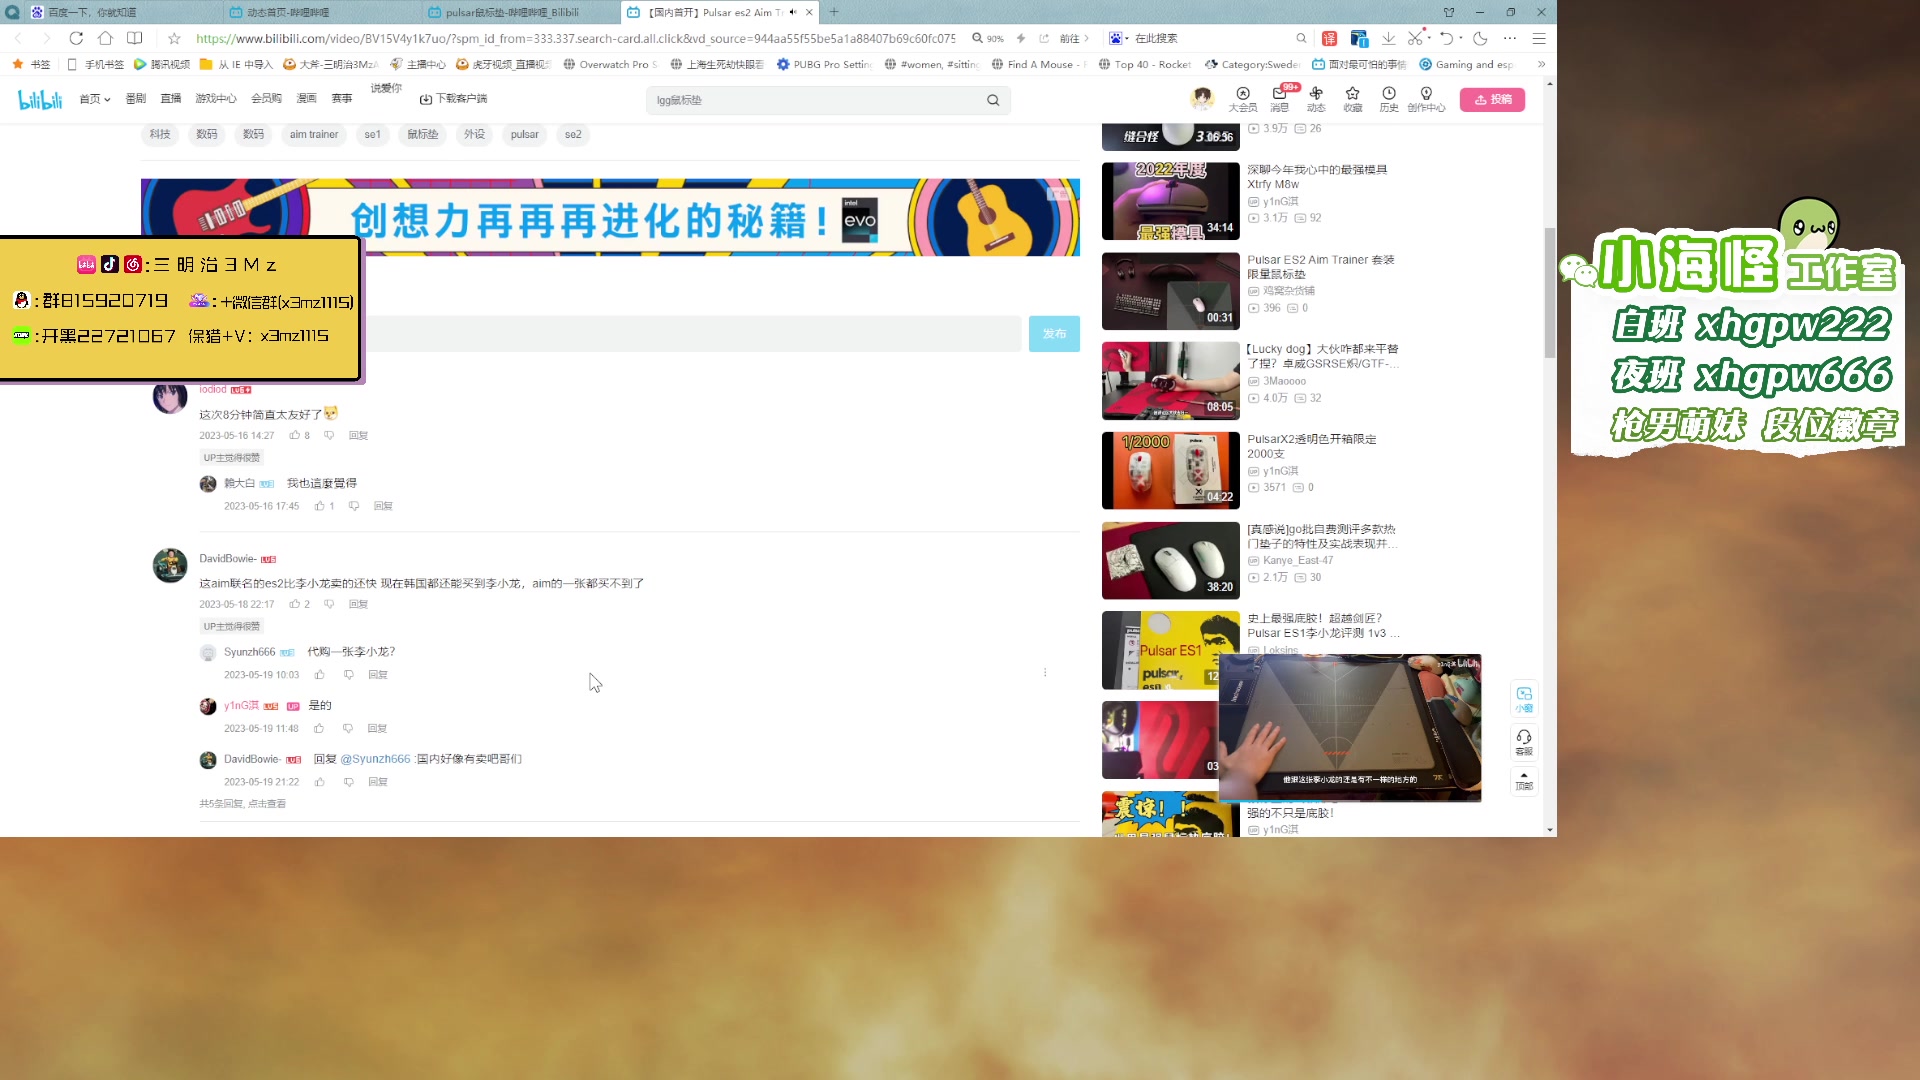Open a new browser tab plus button
The image size is (1920, 1080).
coord(834,12)
